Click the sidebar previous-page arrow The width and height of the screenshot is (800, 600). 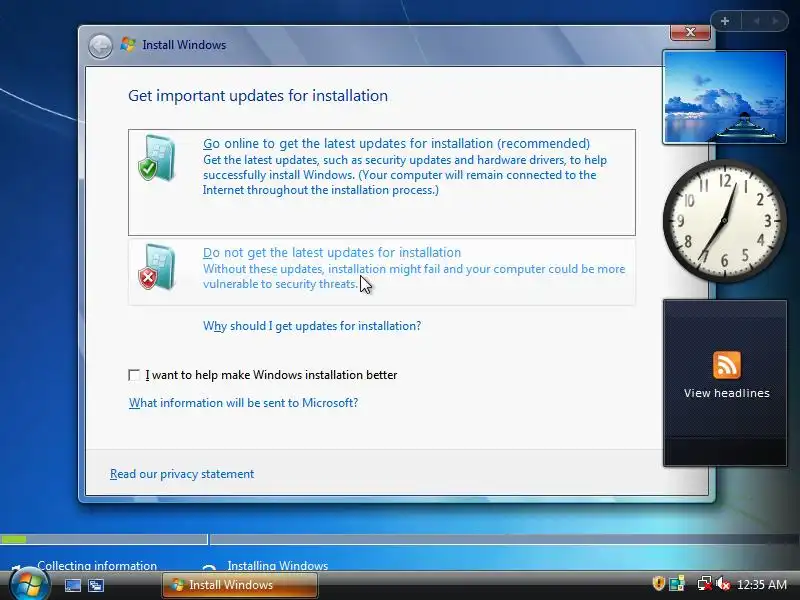coord(756,21)
